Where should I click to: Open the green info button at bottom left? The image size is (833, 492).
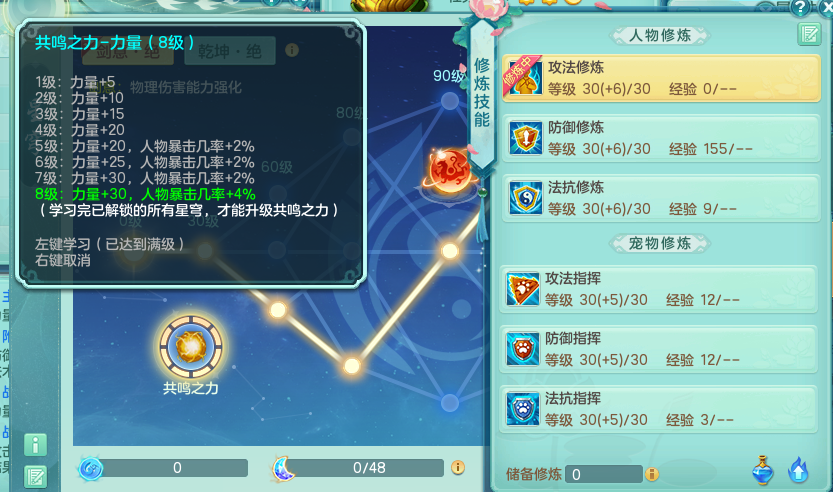(x=36, y=445)
